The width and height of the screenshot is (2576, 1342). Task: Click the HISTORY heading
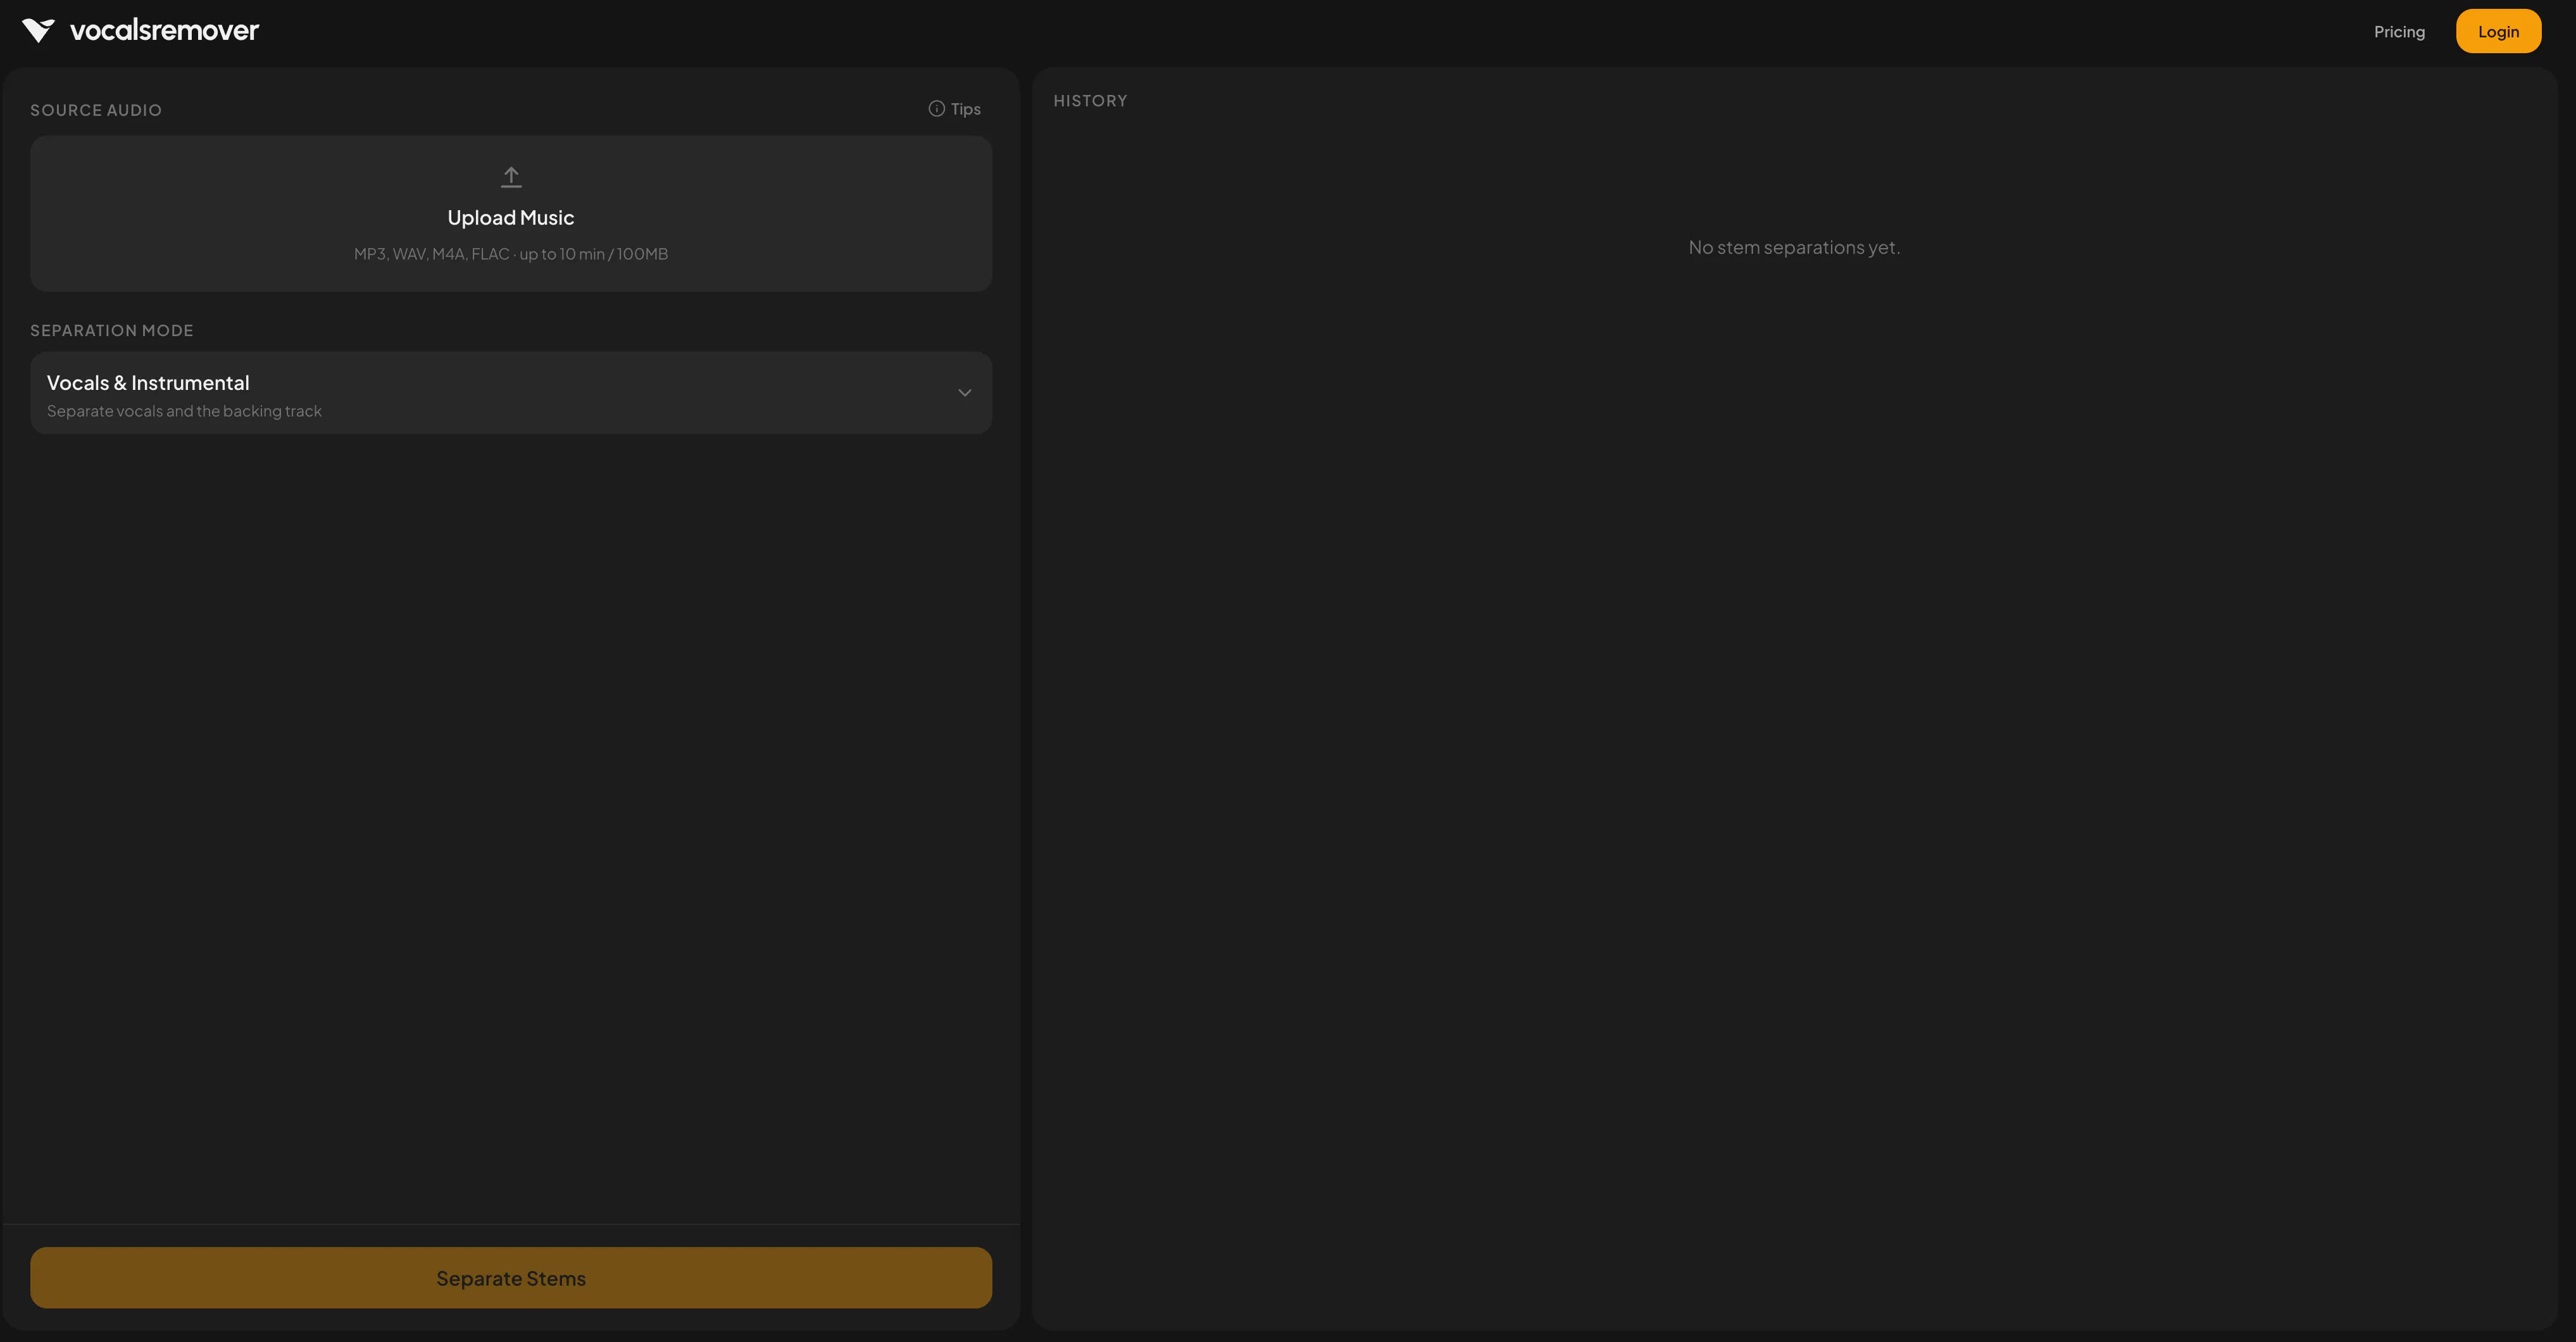point(1090,101)
